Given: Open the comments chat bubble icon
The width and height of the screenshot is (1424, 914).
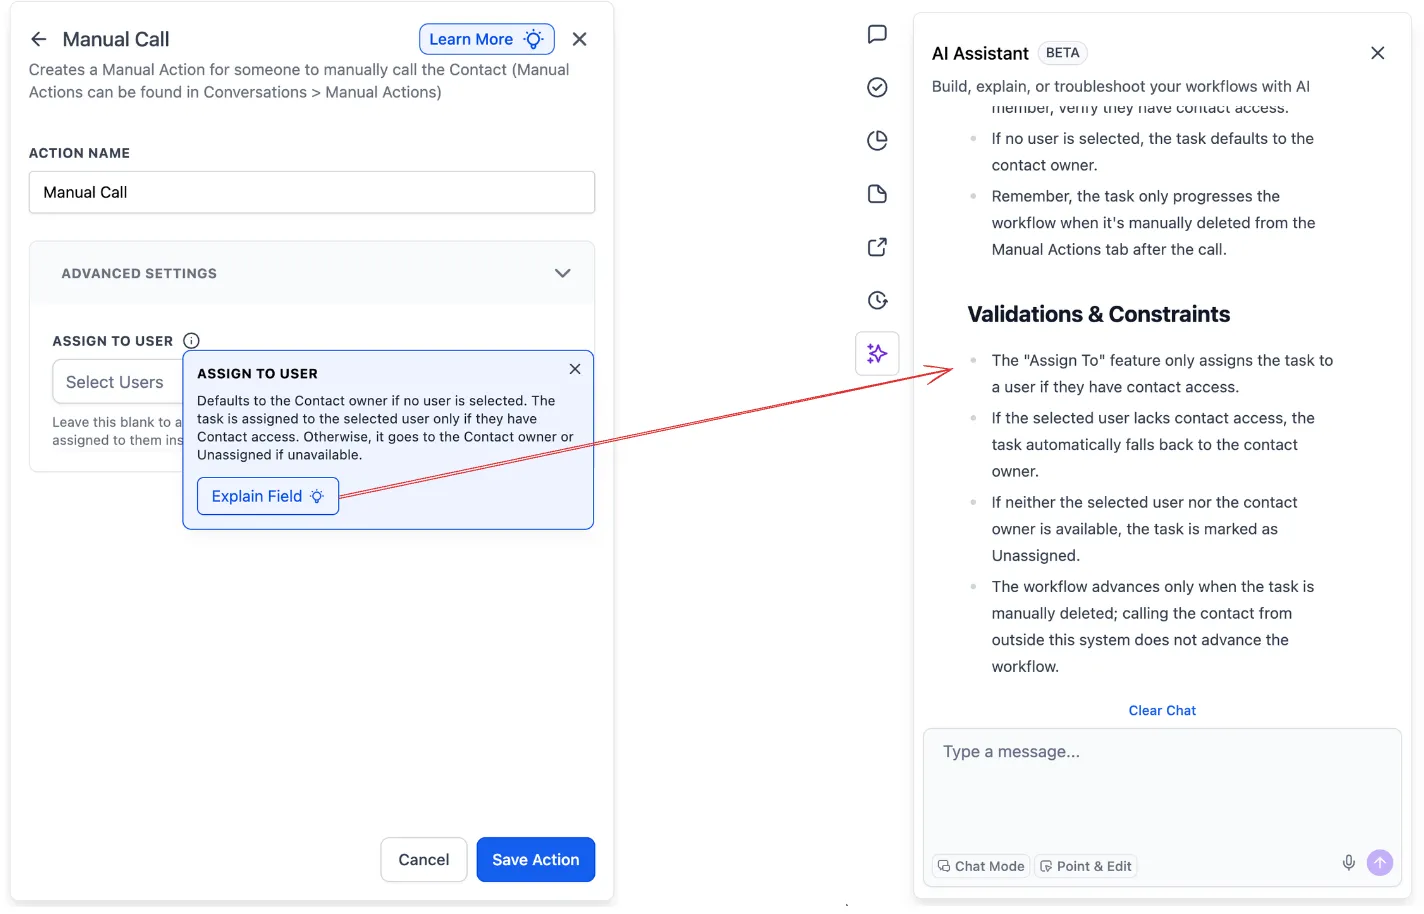Looking at the screenshot, I should [x=877, y=34].
